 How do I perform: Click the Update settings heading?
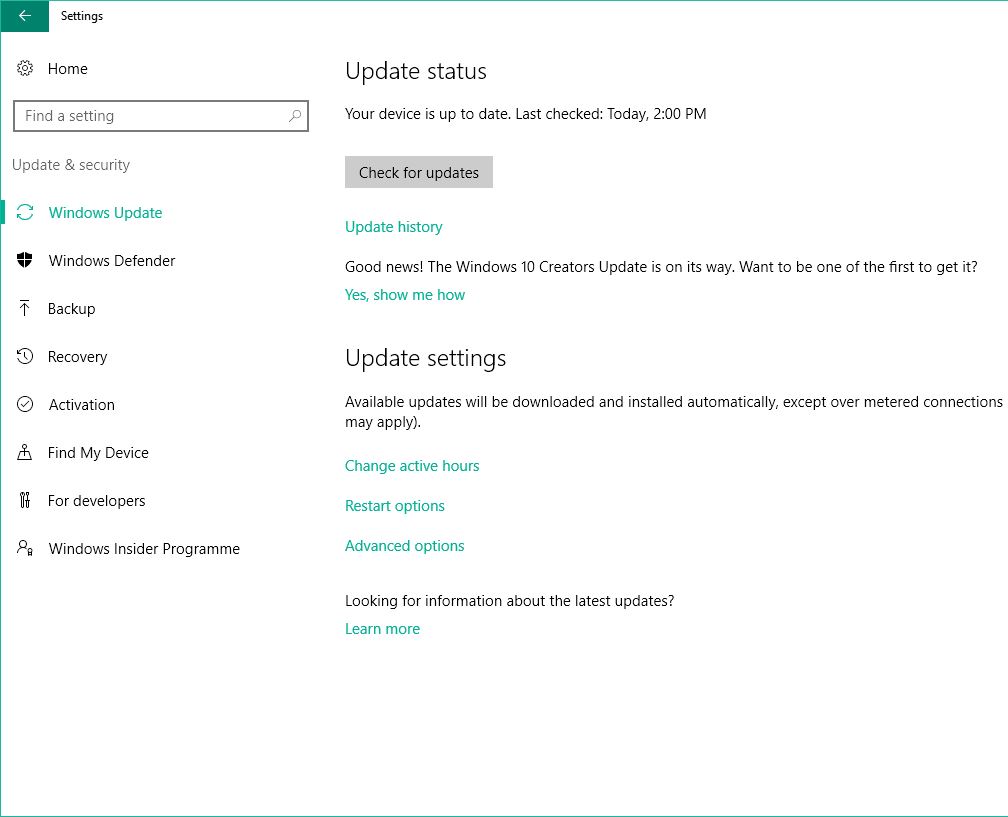[426, 358]
